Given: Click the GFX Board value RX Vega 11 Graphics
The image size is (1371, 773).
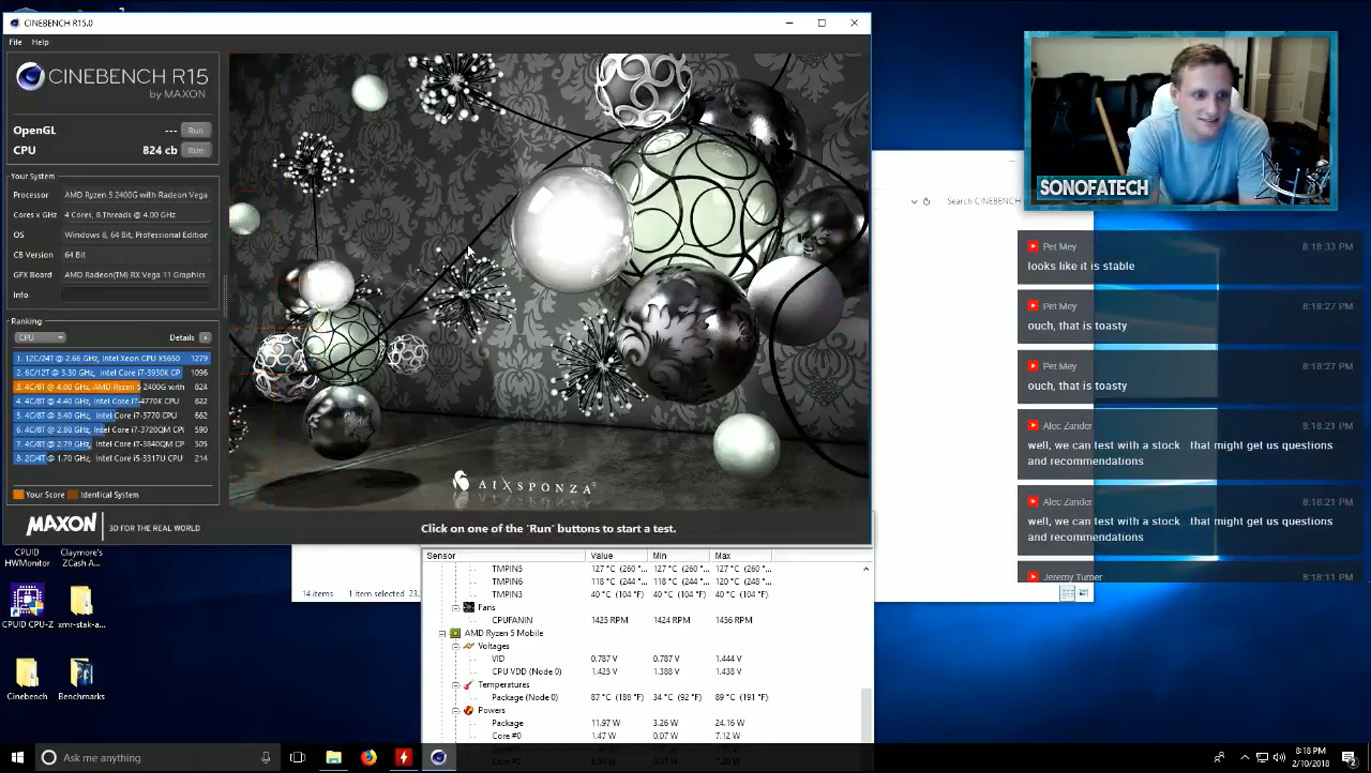Looking at the screenshot, I should pyautogui.click(x=135, y=275).
